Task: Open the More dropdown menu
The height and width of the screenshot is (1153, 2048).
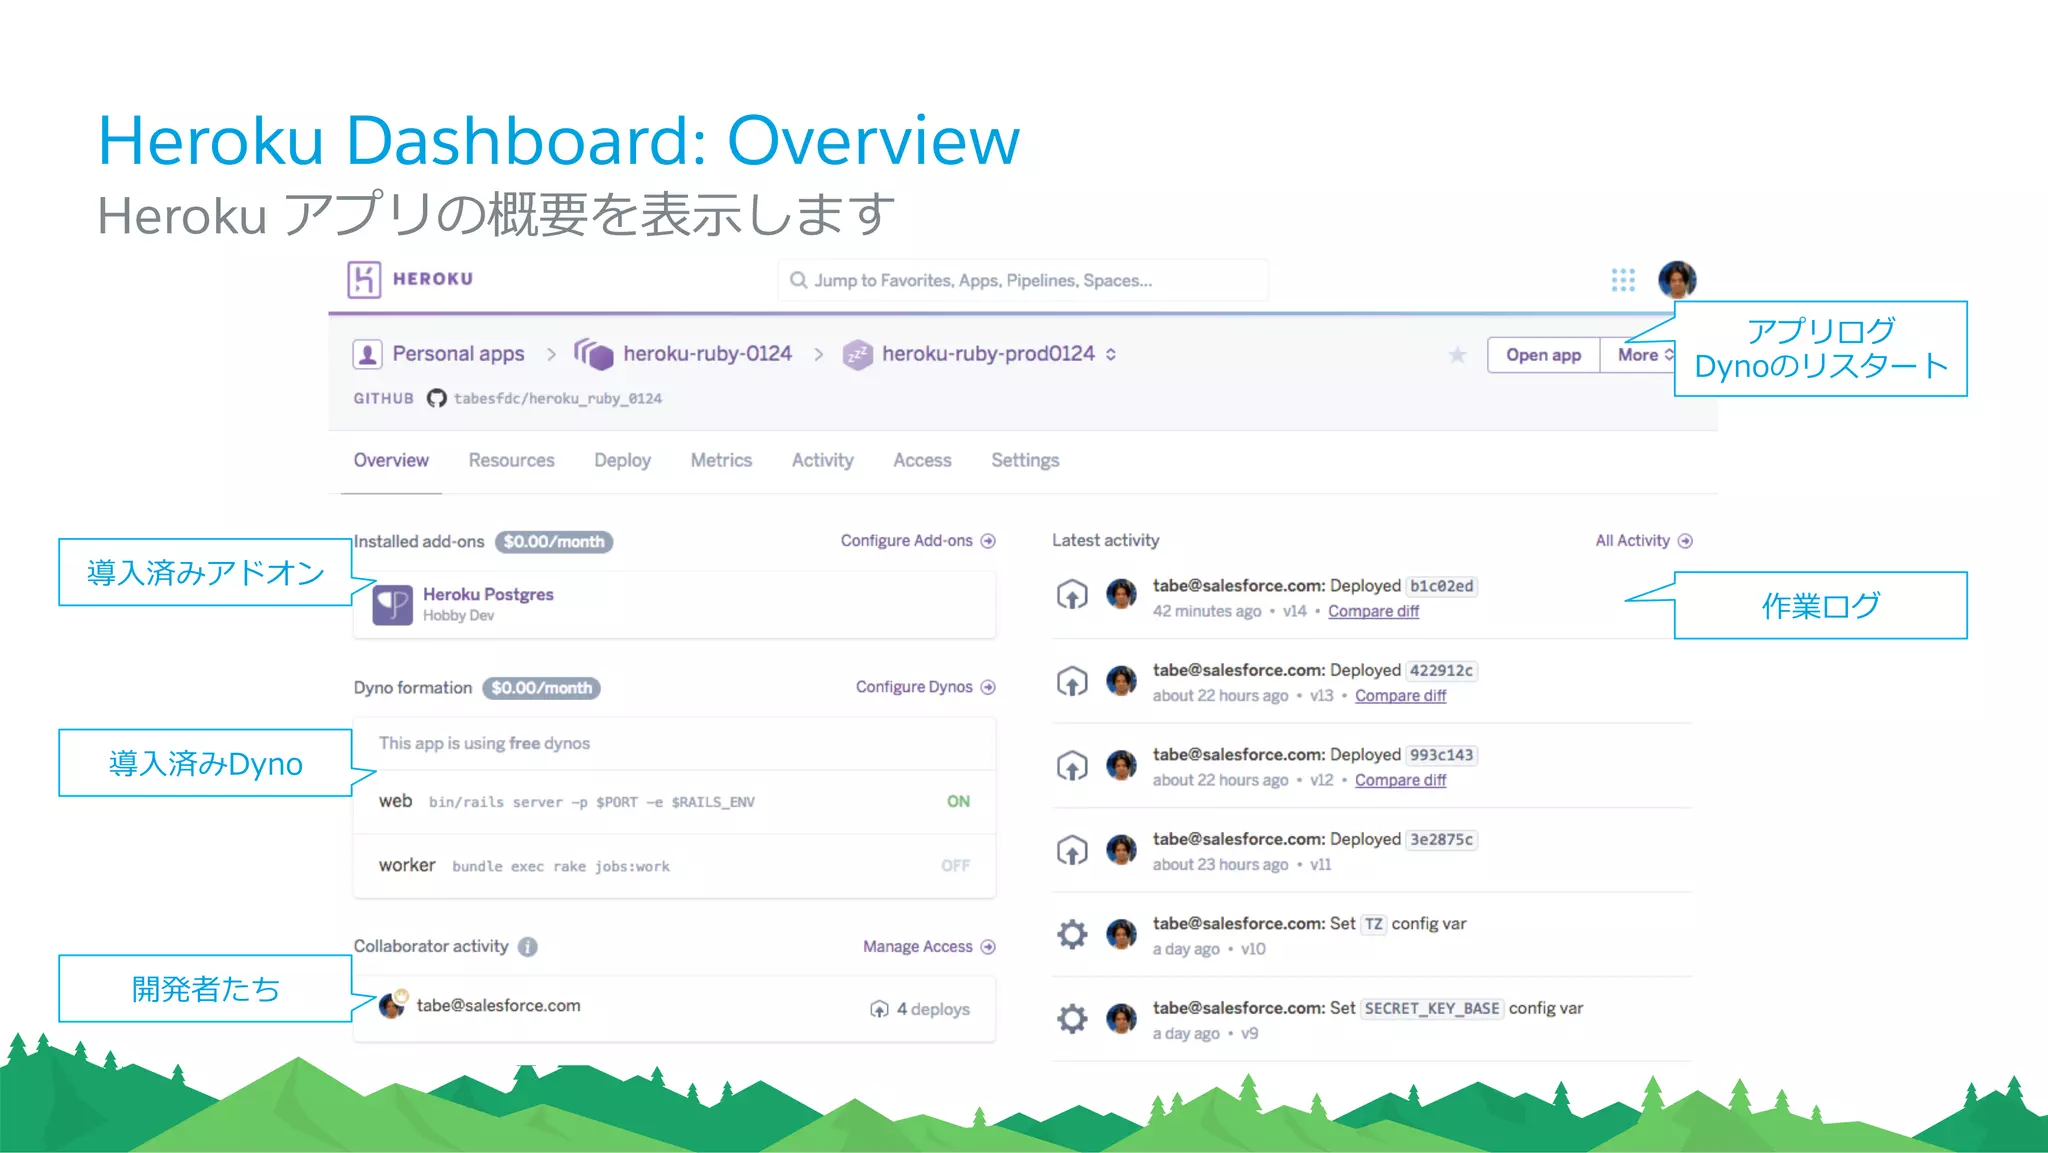Action: click(x=1640, y=355)
